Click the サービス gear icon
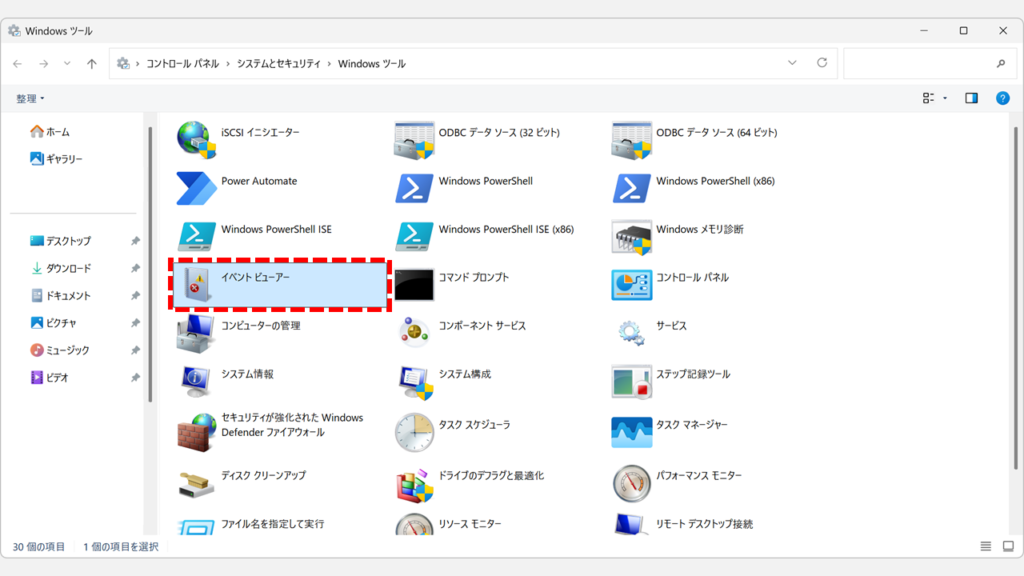Viewport: 1024px width, 576px height. click(631, 332)
